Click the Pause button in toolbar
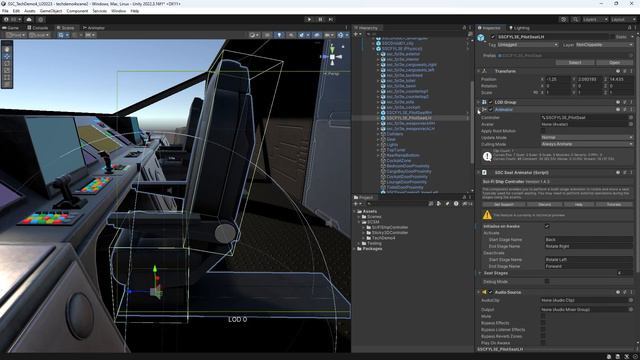 (320, 19)
